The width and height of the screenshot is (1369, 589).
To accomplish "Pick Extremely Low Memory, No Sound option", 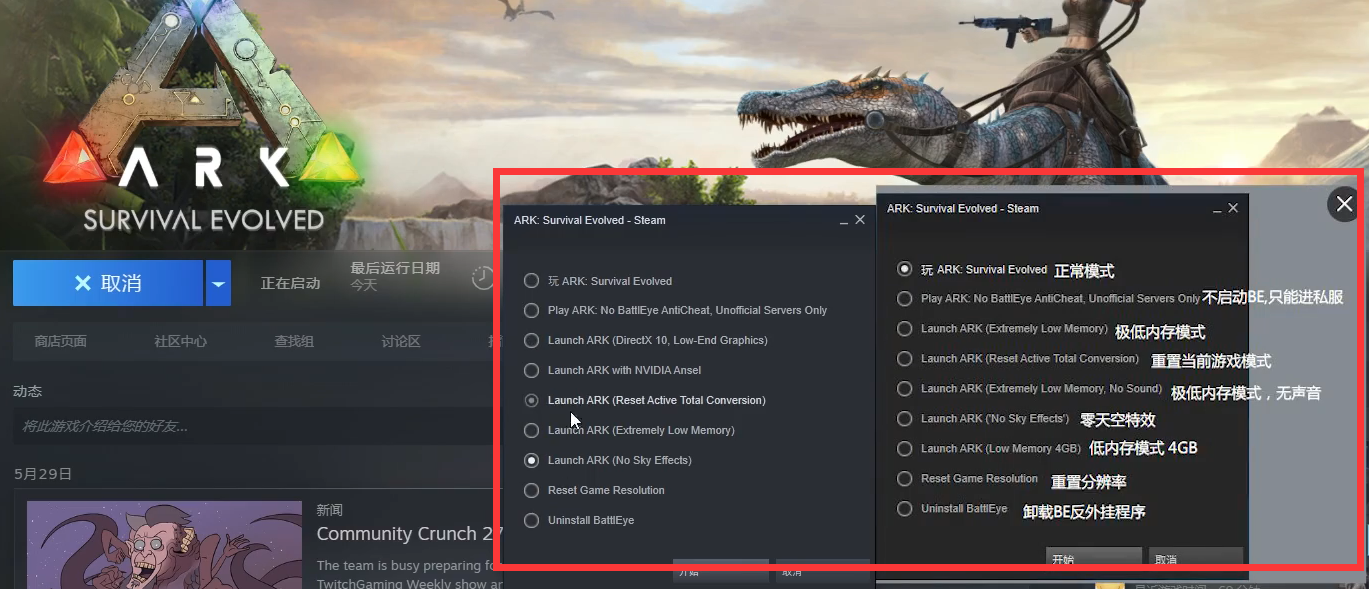I will (904, 389).
